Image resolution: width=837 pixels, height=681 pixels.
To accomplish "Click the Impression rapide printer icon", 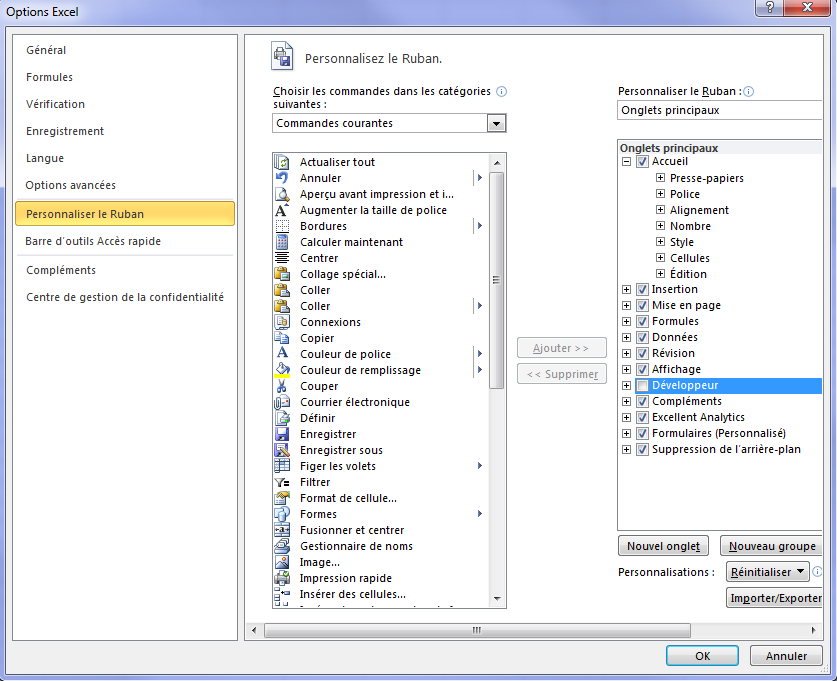I will [282, 578].
